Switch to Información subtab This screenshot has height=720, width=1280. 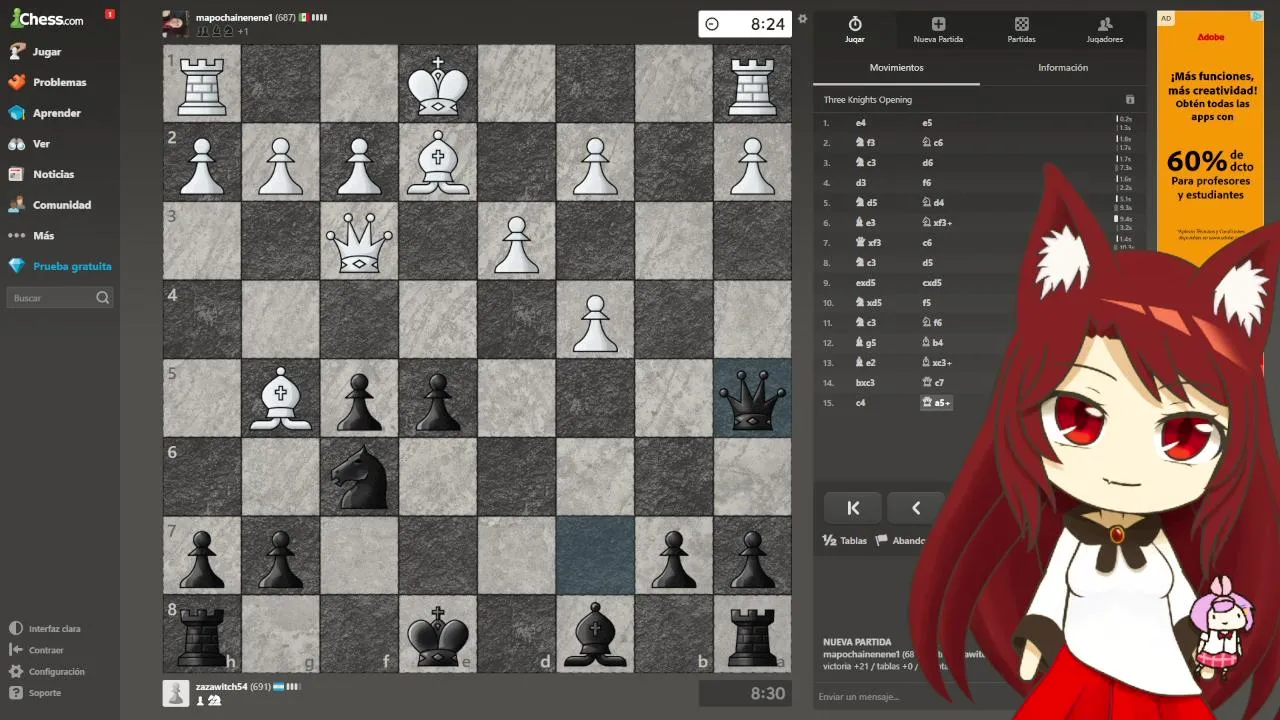[x=1063, y=68]
